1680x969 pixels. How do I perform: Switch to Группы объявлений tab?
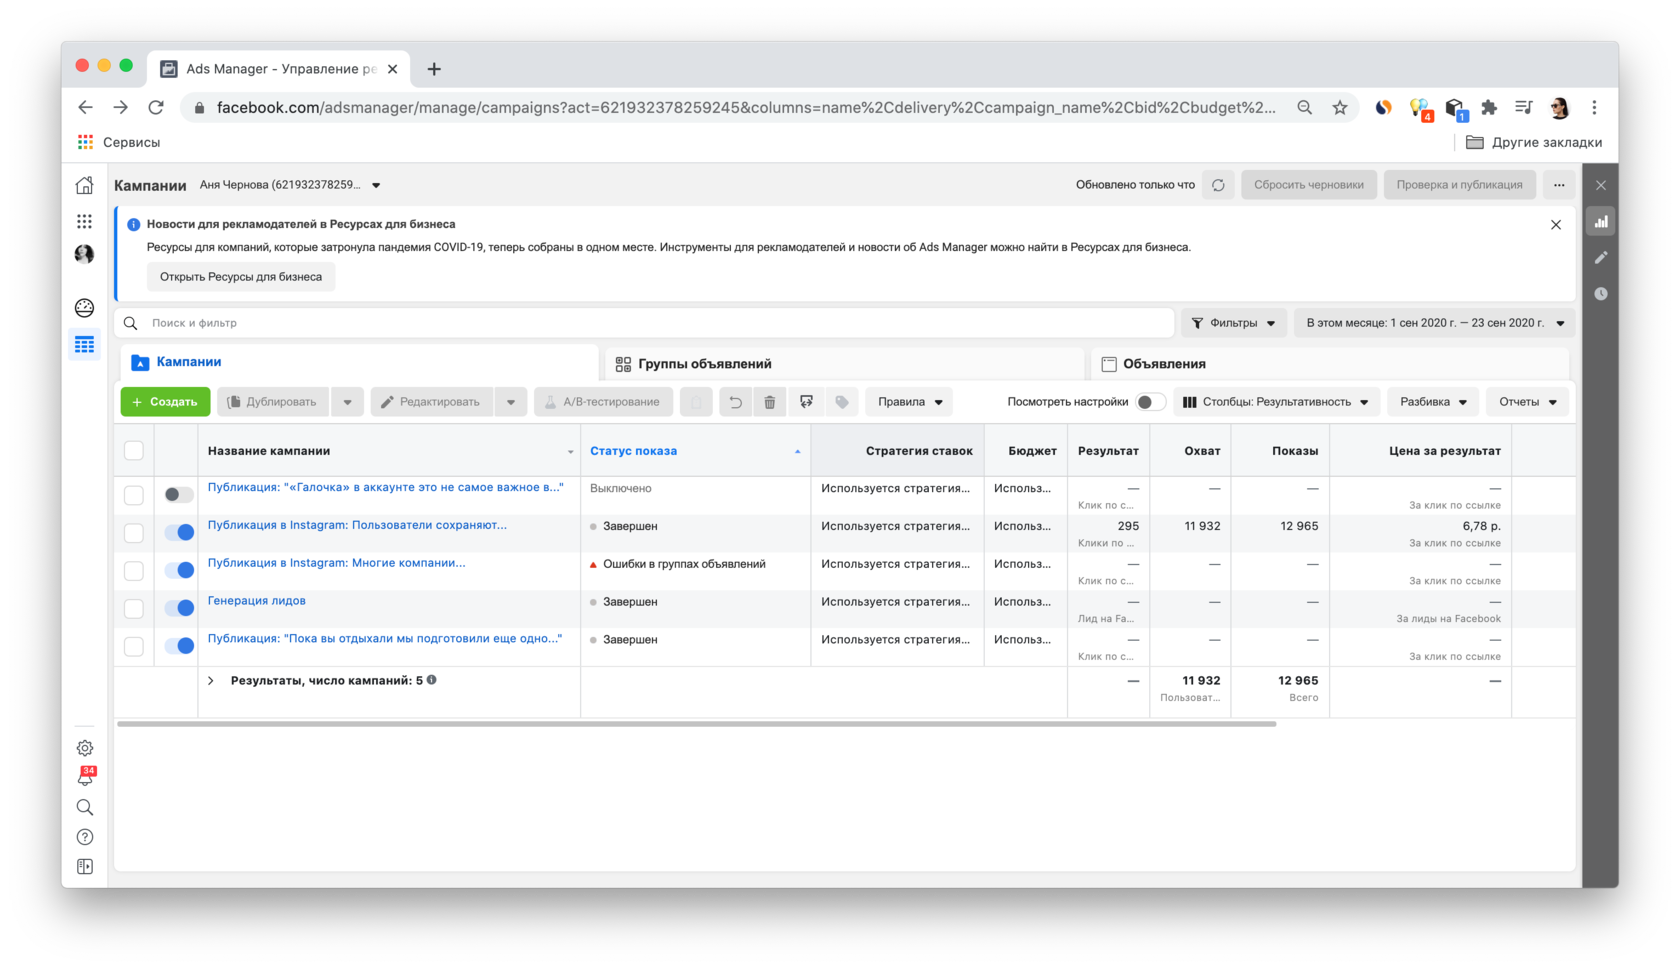845,364
